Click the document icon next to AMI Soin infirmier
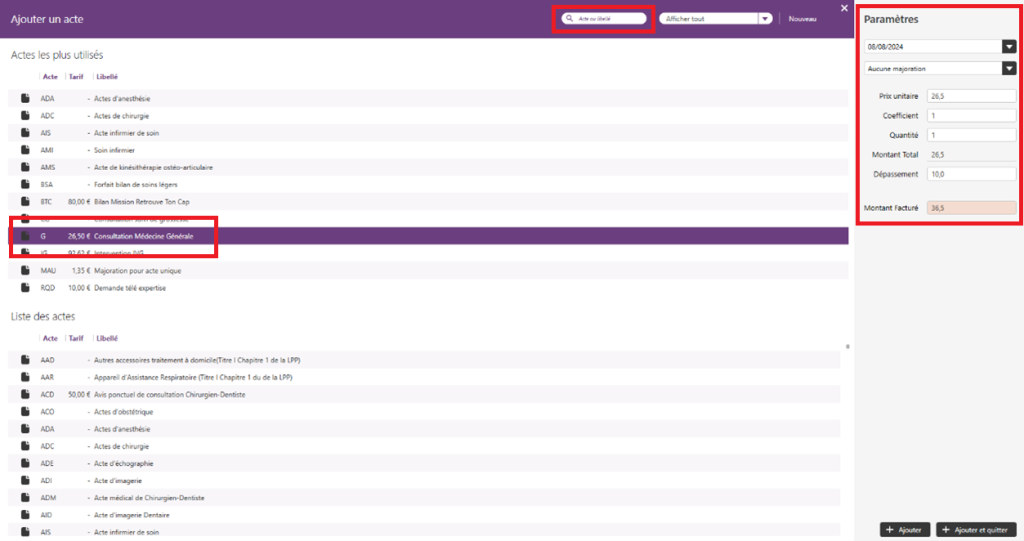Screen dimensions: 1024x541 click(x=25, y=150)
